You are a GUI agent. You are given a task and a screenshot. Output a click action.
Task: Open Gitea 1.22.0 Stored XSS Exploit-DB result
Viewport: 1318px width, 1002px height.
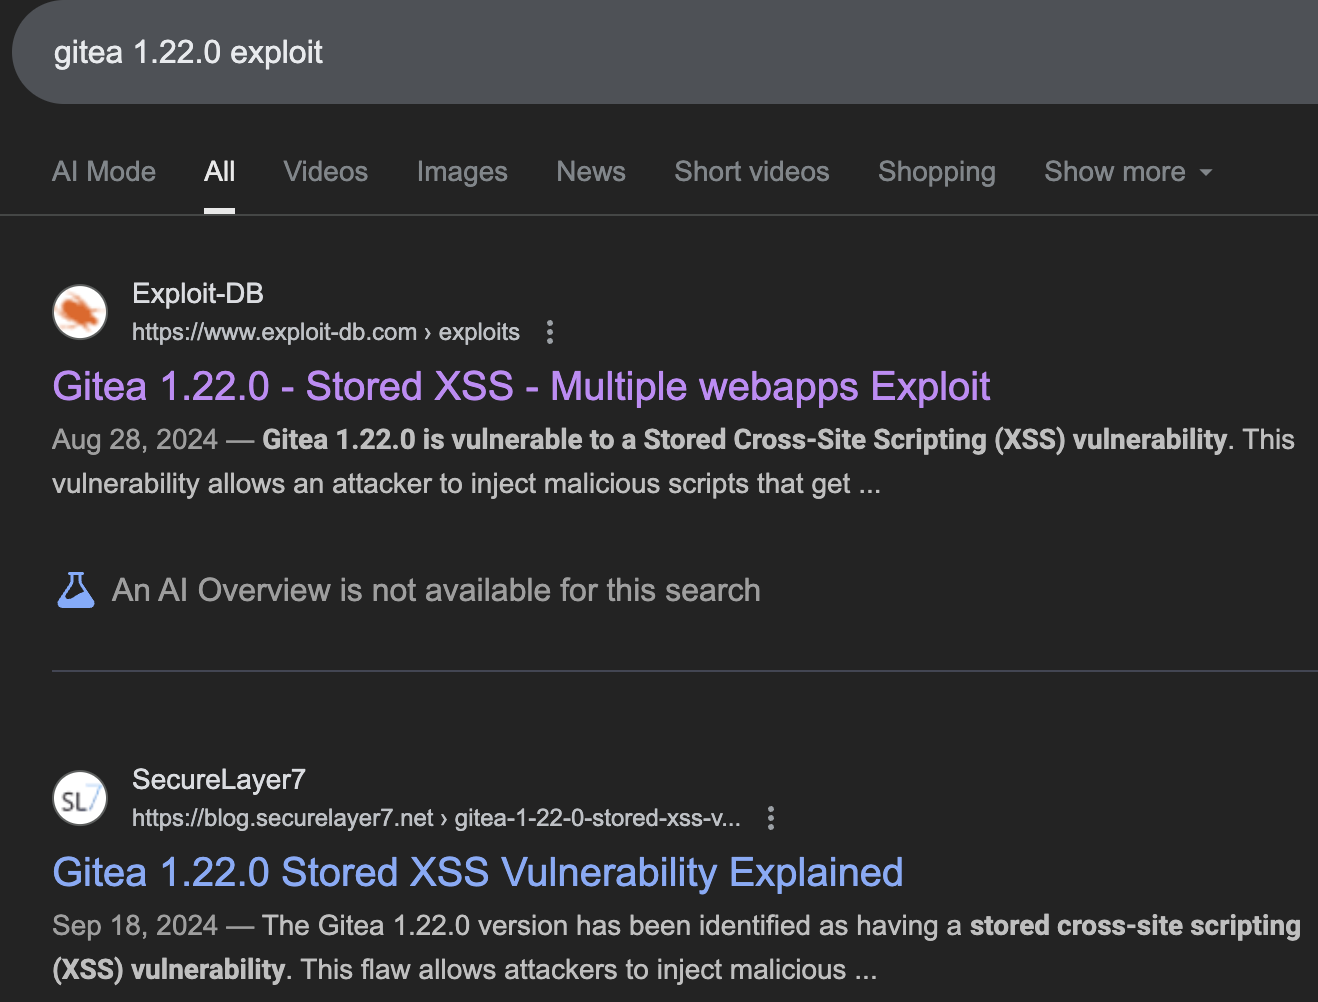click(x=521, y=386)
